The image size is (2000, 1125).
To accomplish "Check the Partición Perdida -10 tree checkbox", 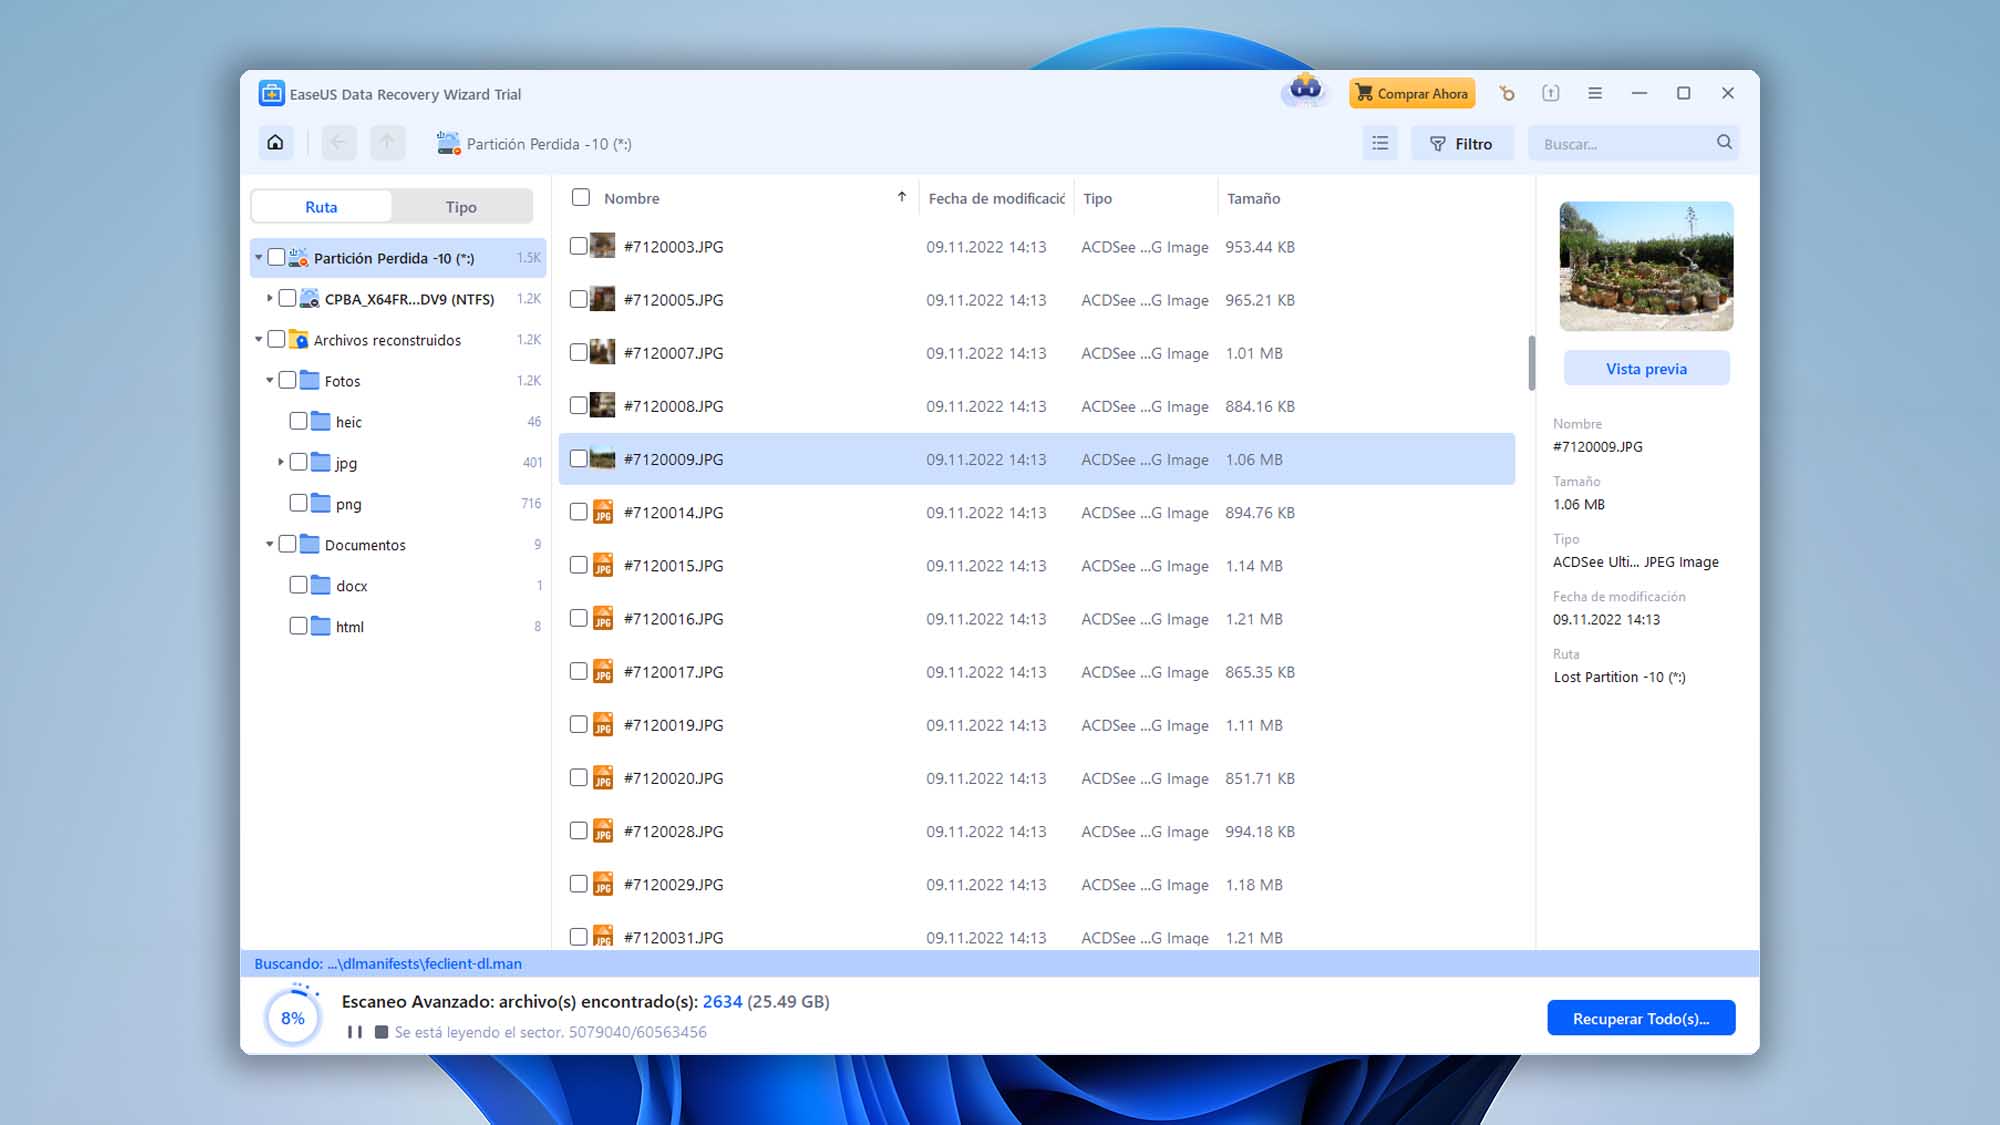I will coord(276,257).
